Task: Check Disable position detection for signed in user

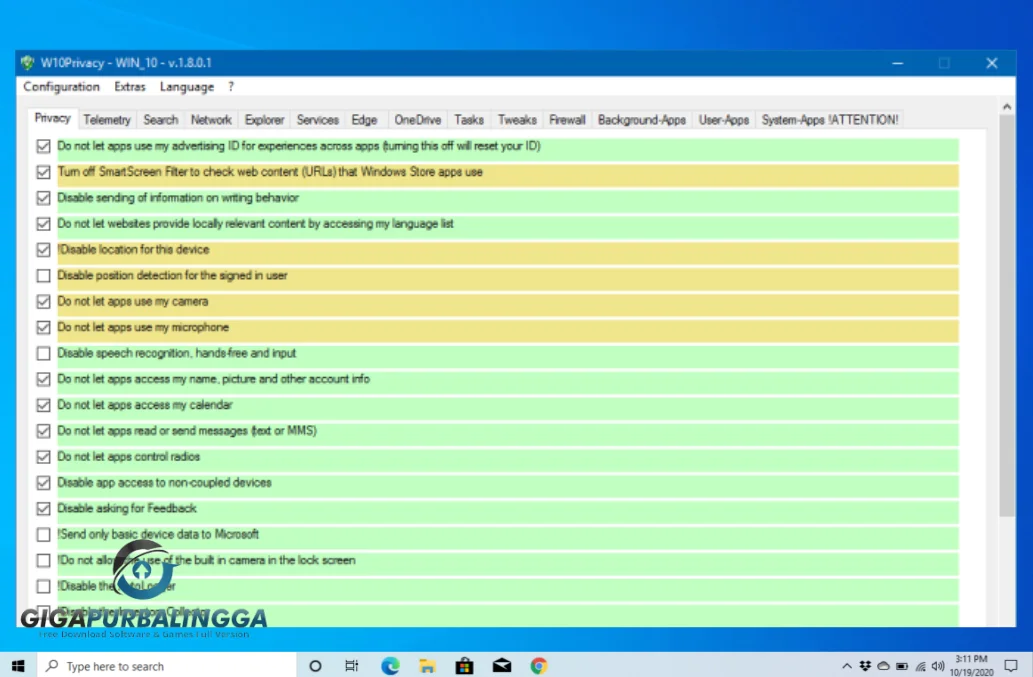Action: 43,275
